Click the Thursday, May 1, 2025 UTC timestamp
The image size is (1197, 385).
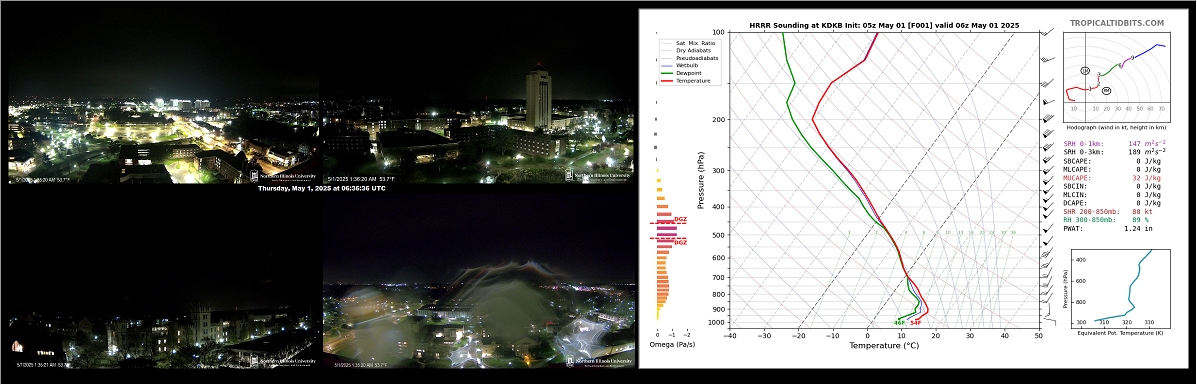[x=321, y=188]
